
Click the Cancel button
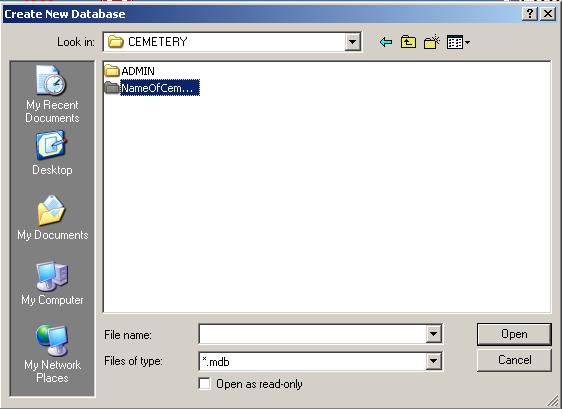514,360
